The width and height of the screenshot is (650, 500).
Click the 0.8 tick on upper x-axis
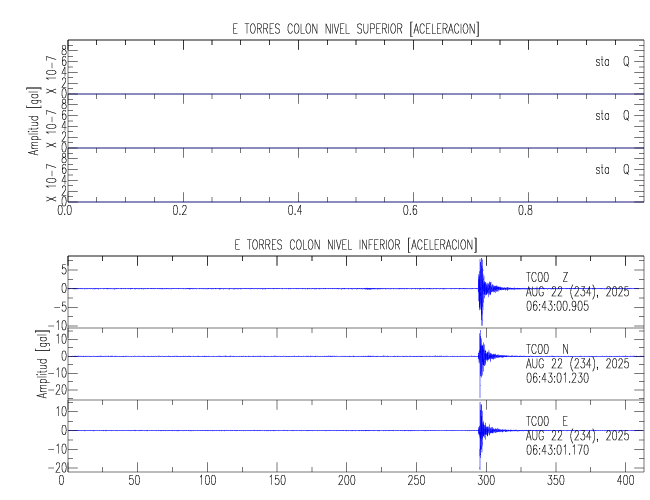coord(527,212)
